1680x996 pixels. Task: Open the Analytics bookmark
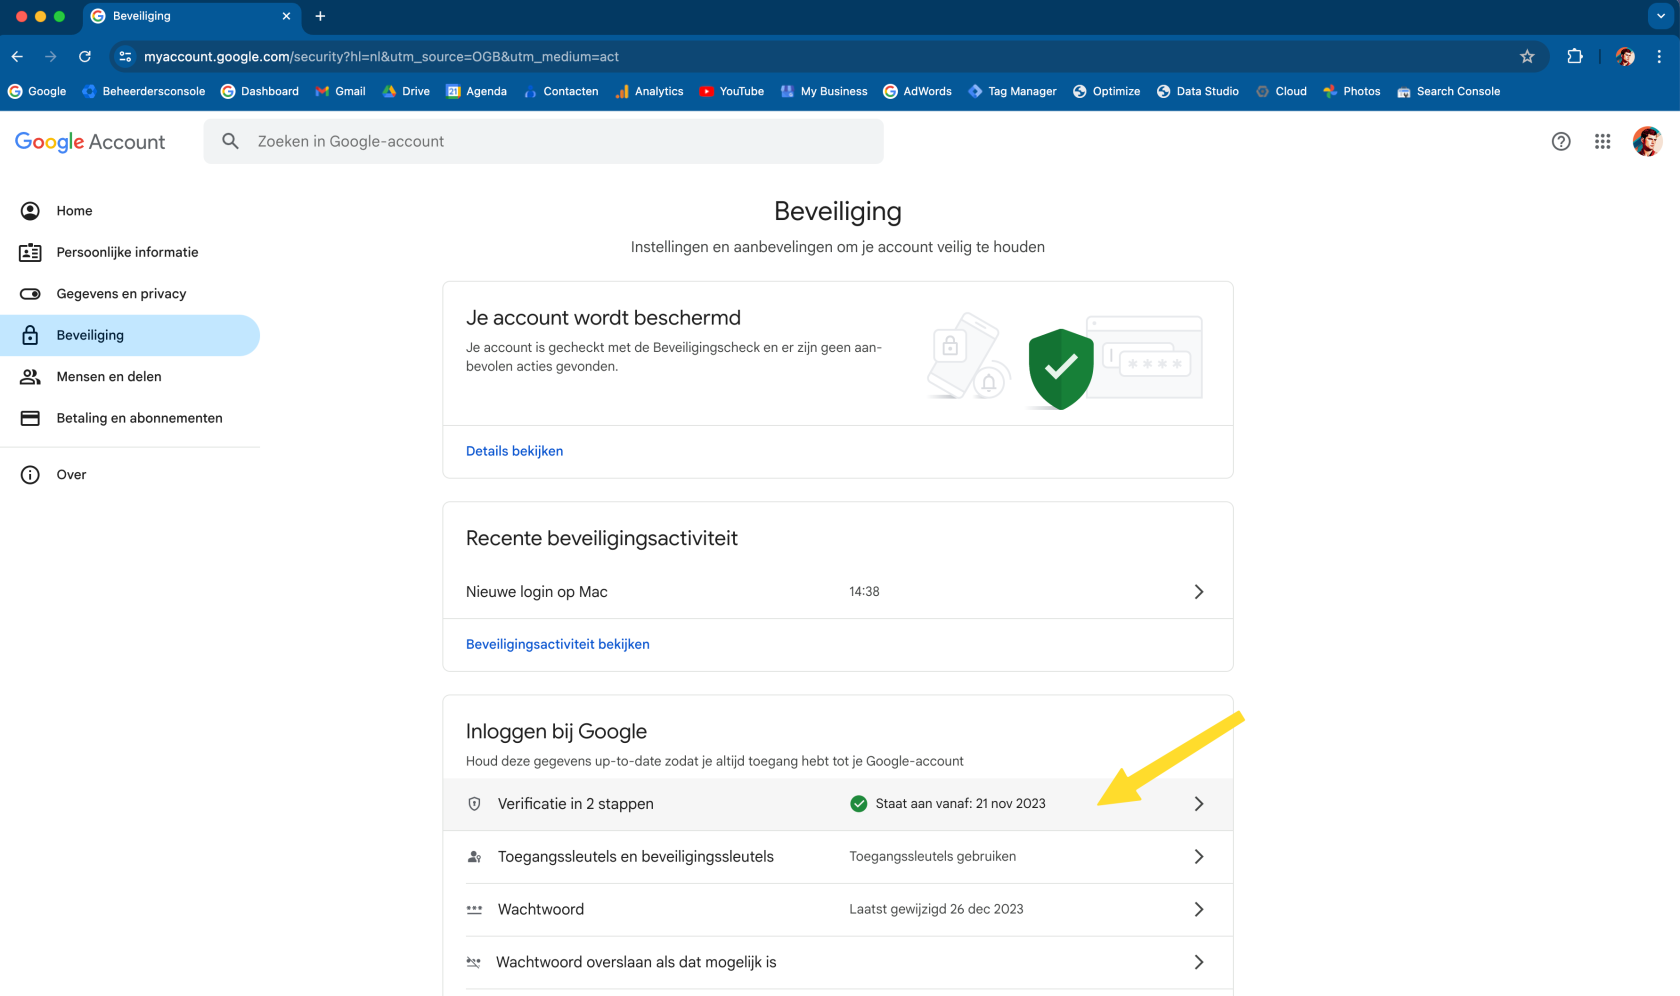649,91
